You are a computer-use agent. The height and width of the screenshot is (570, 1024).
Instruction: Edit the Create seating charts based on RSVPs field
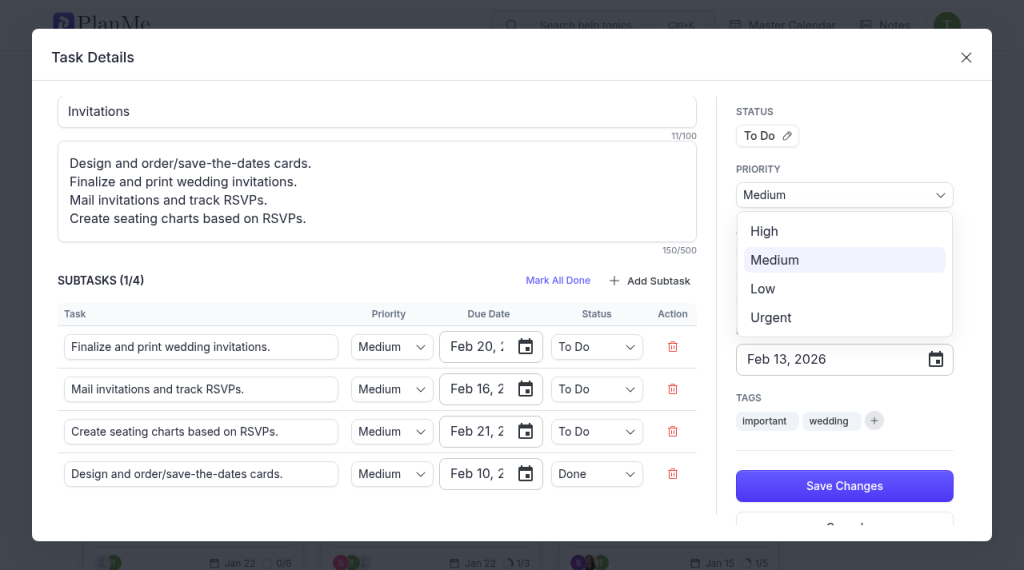click(201, 432)
